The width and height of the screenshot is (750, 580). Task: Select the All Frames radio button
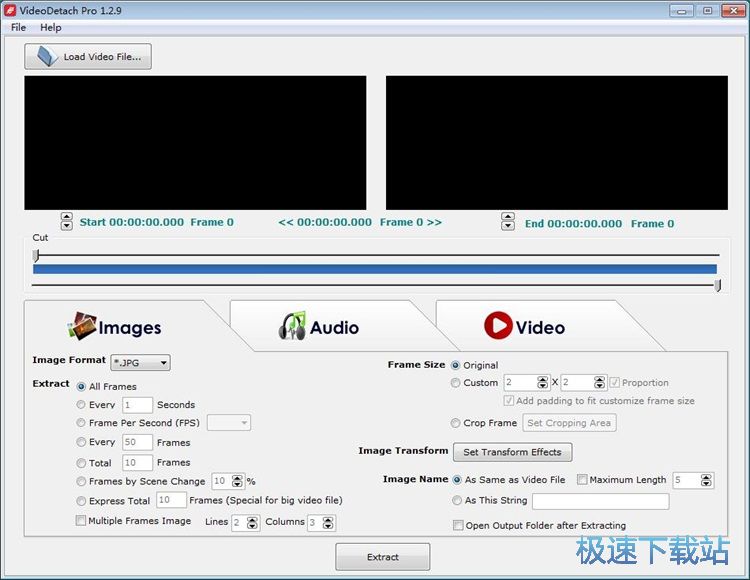click(x=81, y=386)
